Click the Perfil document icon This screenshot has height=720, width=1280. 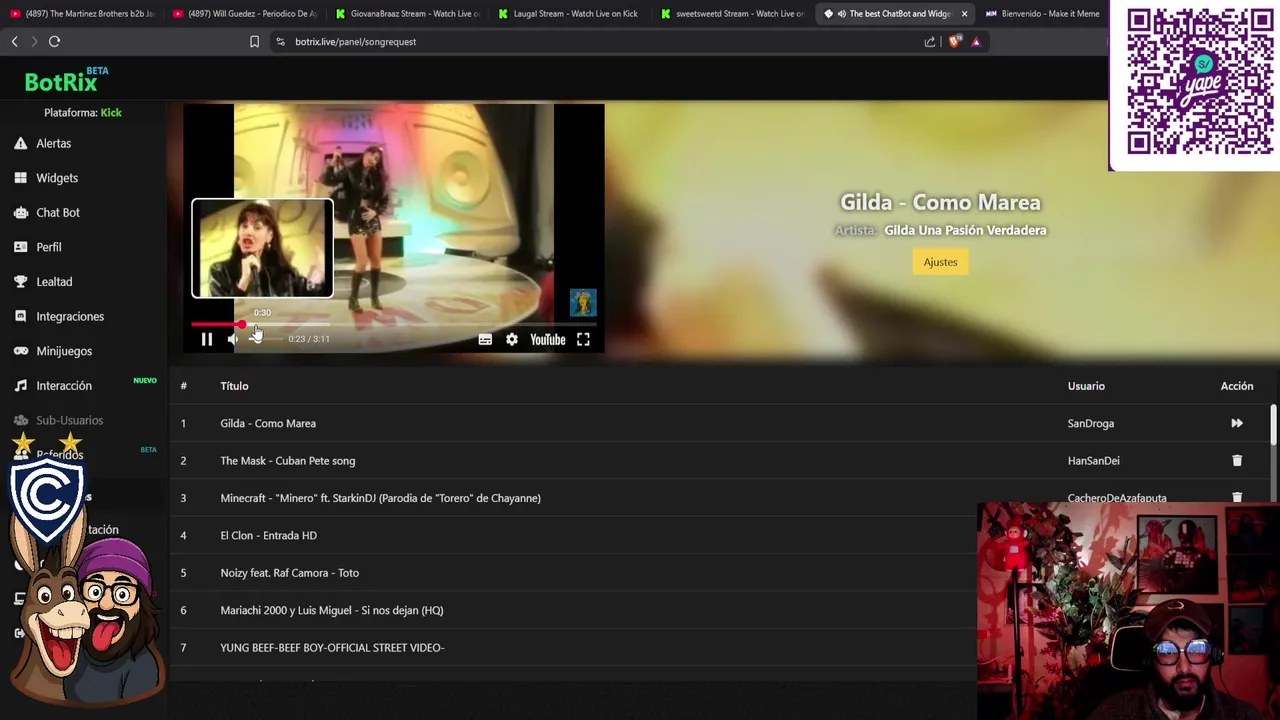pyautogui.click(x=20, y=247)
